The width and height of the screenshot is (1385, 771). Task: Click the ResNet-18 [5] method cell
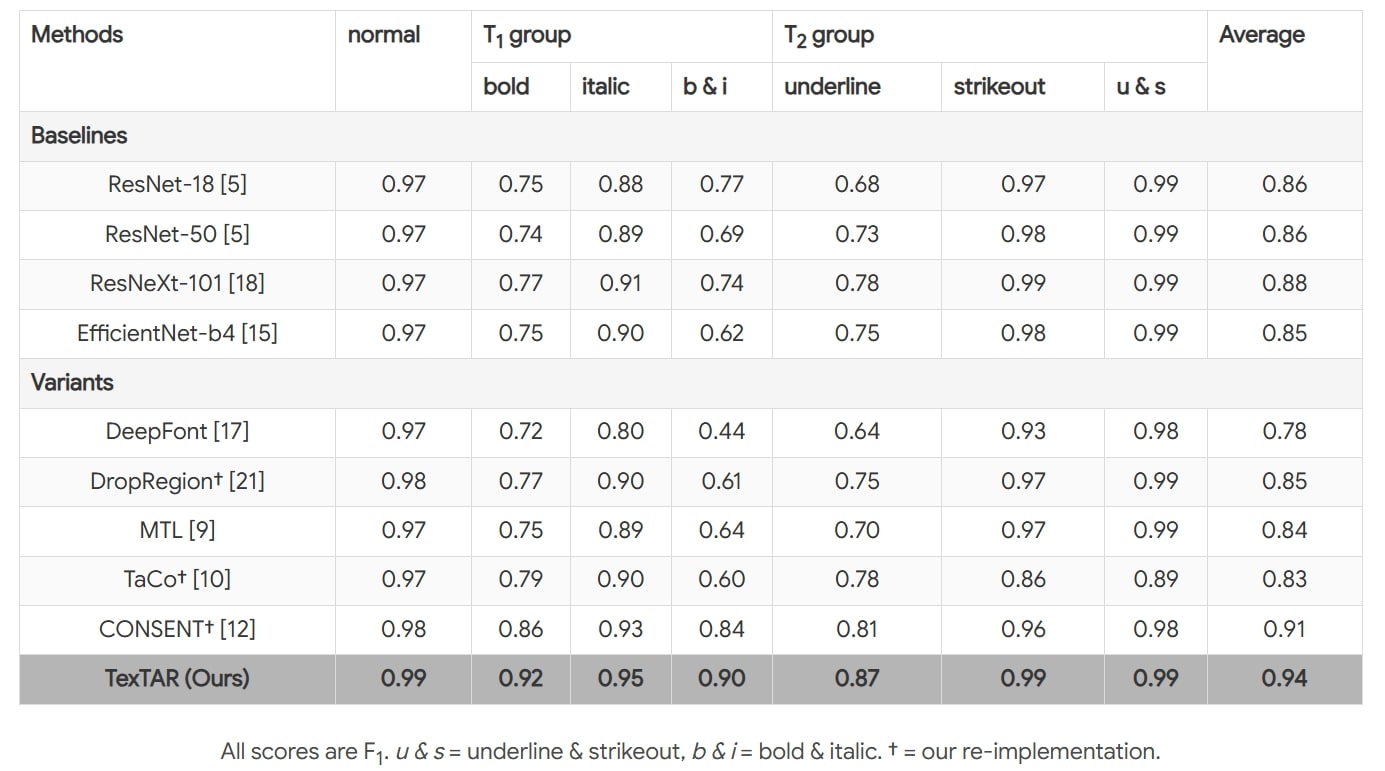click(x=177, y=184)
